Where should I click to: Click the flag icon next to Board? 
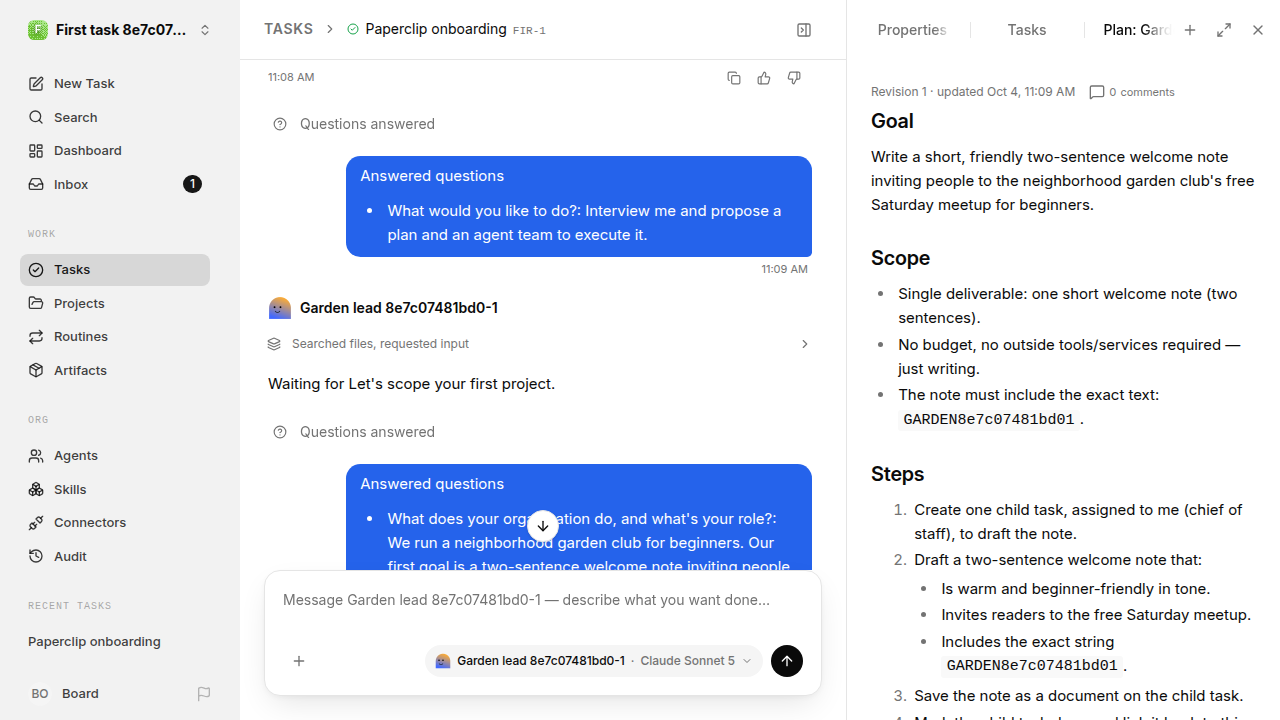point(204,693)
